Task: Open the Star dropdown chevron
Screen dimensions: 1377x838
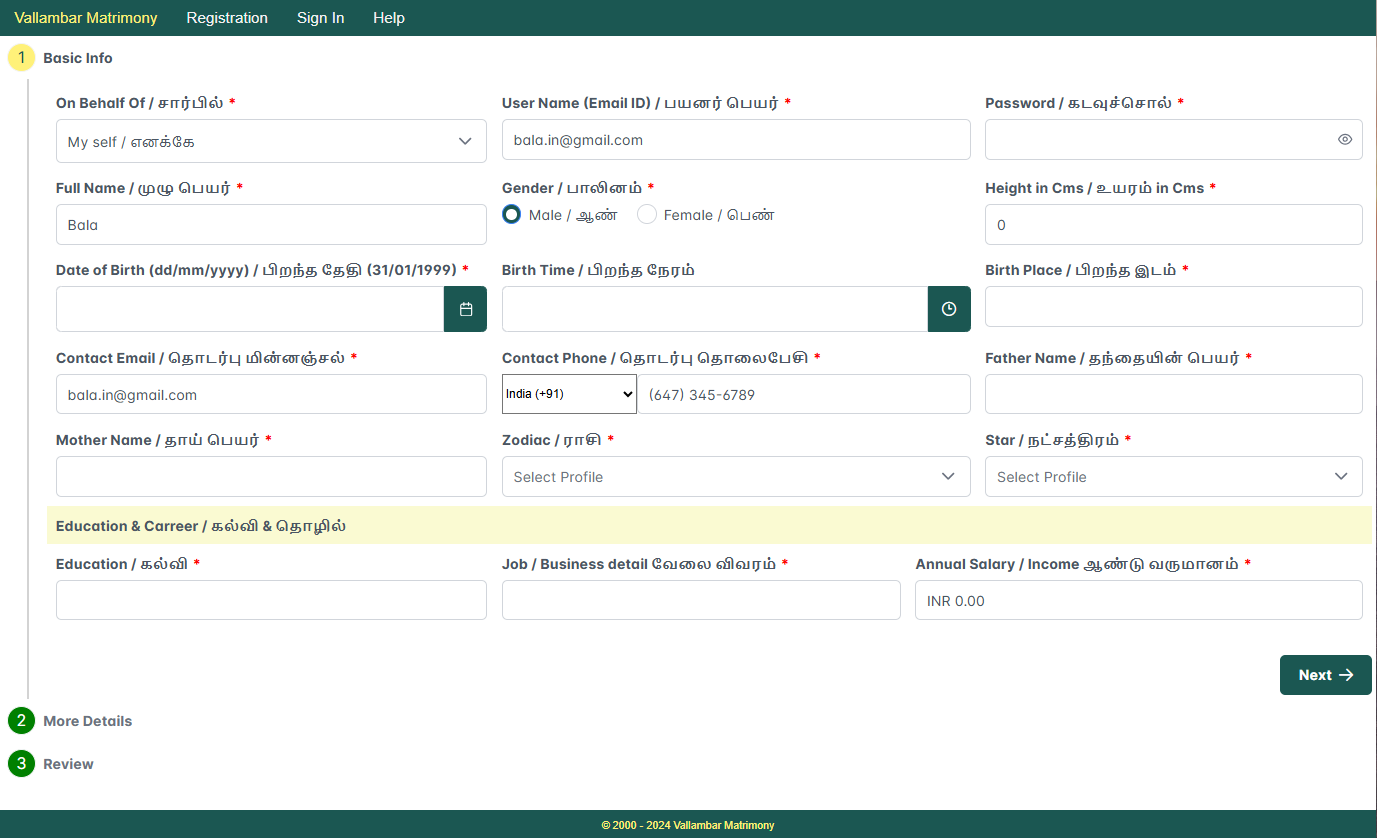Action: click(x=1341, y=476)
